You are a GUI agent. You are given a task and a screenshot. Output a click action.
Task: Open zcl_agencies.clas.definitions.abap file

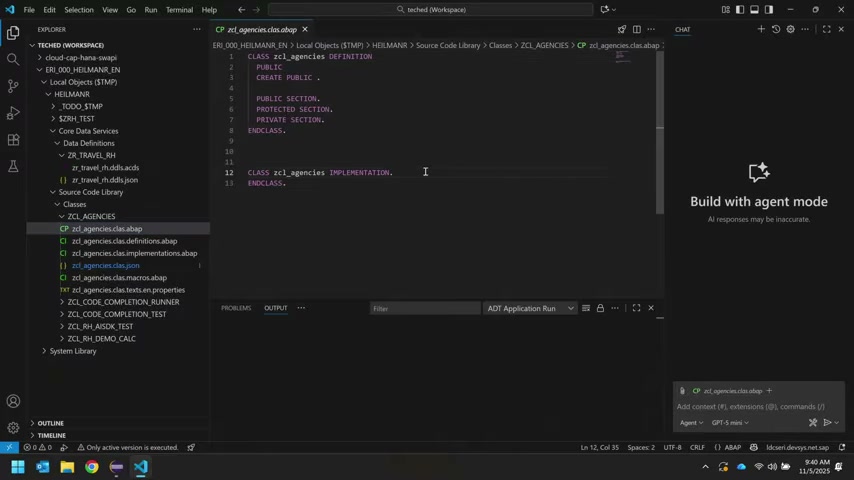(124, 241)
